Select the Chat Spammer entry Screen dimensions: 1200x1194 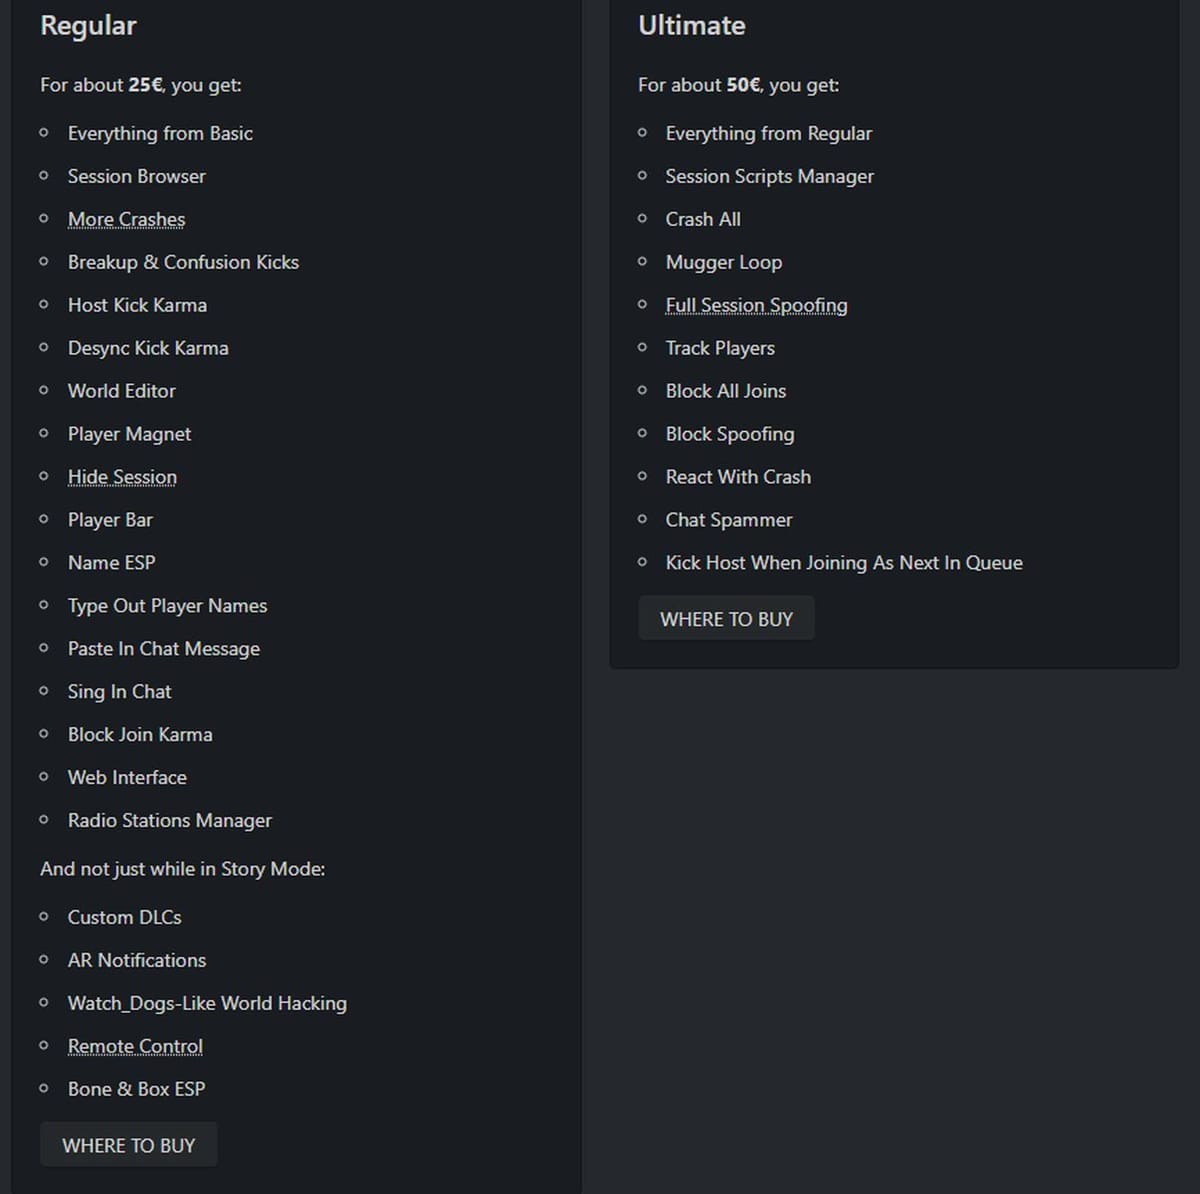(x=728, y=520)
